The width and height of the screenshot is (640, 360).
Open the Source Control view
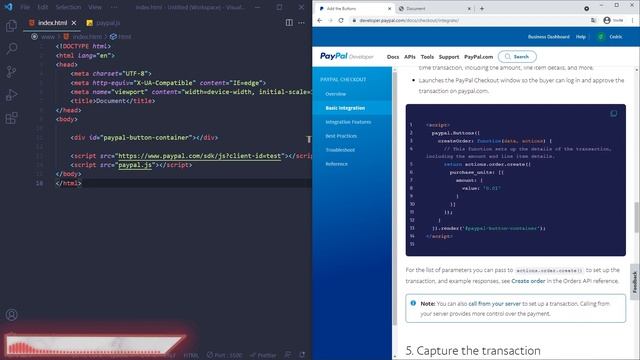11,72
